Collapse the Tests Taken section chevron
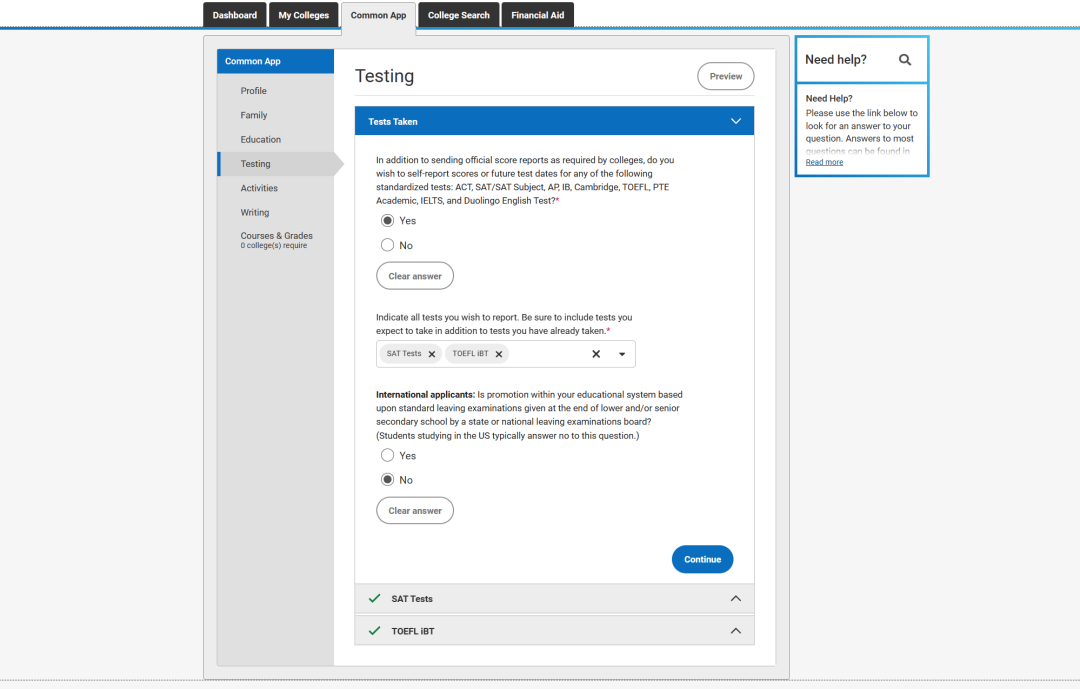This screenshot has height=689, width=1080. tap(736, 121)
